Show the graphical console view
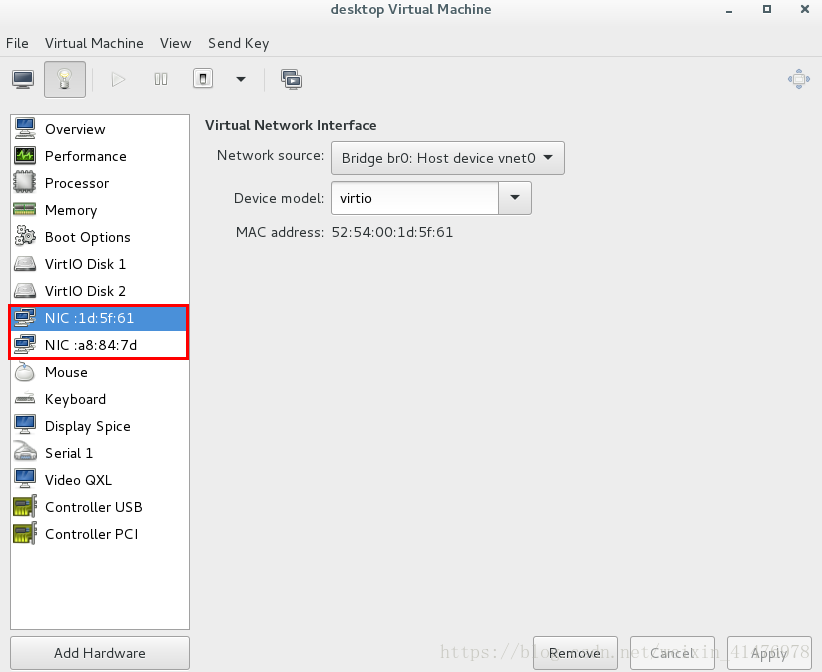 (23, 79)
